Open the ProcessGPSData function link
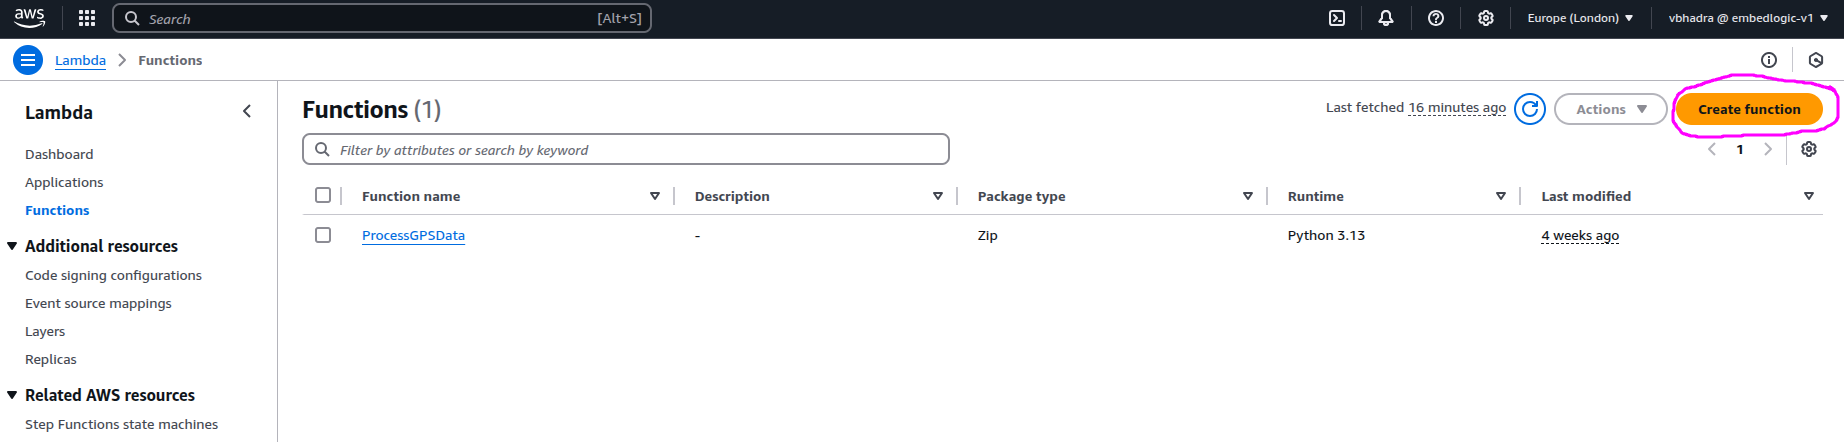 pos(413,235)
